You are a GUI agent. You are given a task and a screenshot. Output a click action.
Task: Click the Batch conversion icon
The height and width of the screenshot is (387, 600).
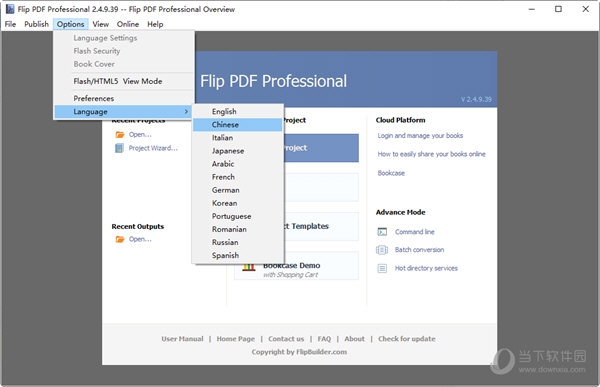pos(382,250)
